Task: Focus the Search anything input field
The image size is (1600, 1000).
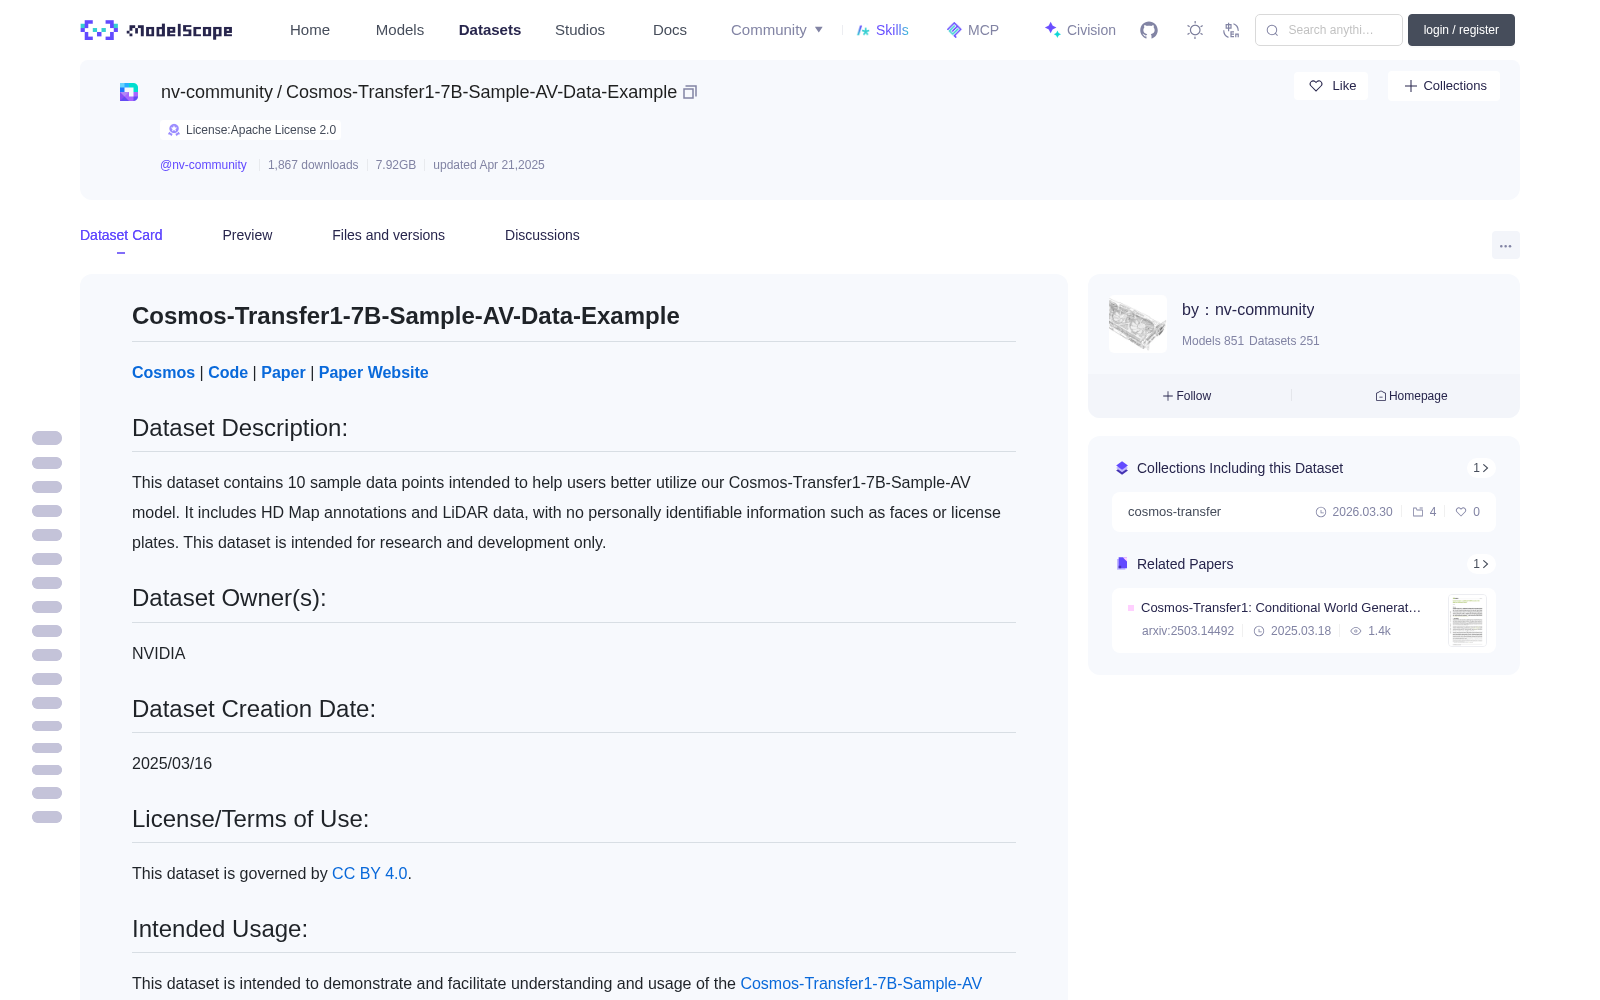Action: pos(1329,30)
